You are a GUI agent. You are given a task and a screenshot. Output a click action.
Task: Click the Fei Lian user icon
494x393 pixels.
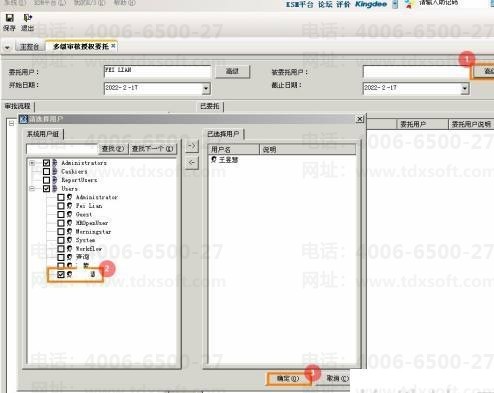[69, 206]
